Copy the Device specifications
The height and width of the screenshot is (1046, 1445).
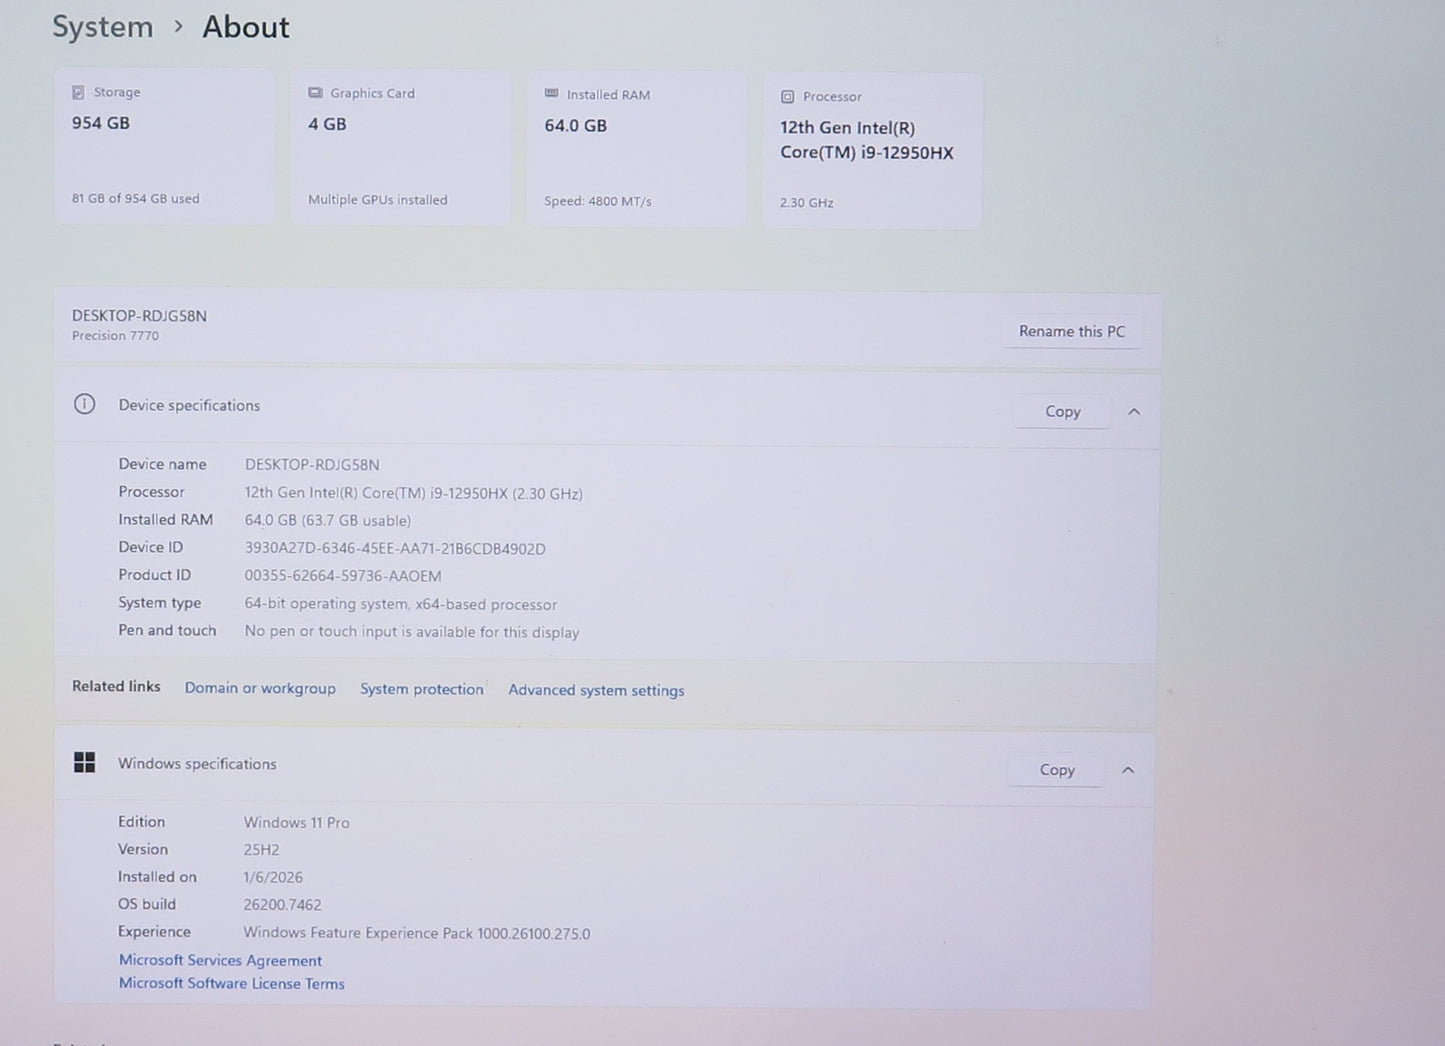1062,411
